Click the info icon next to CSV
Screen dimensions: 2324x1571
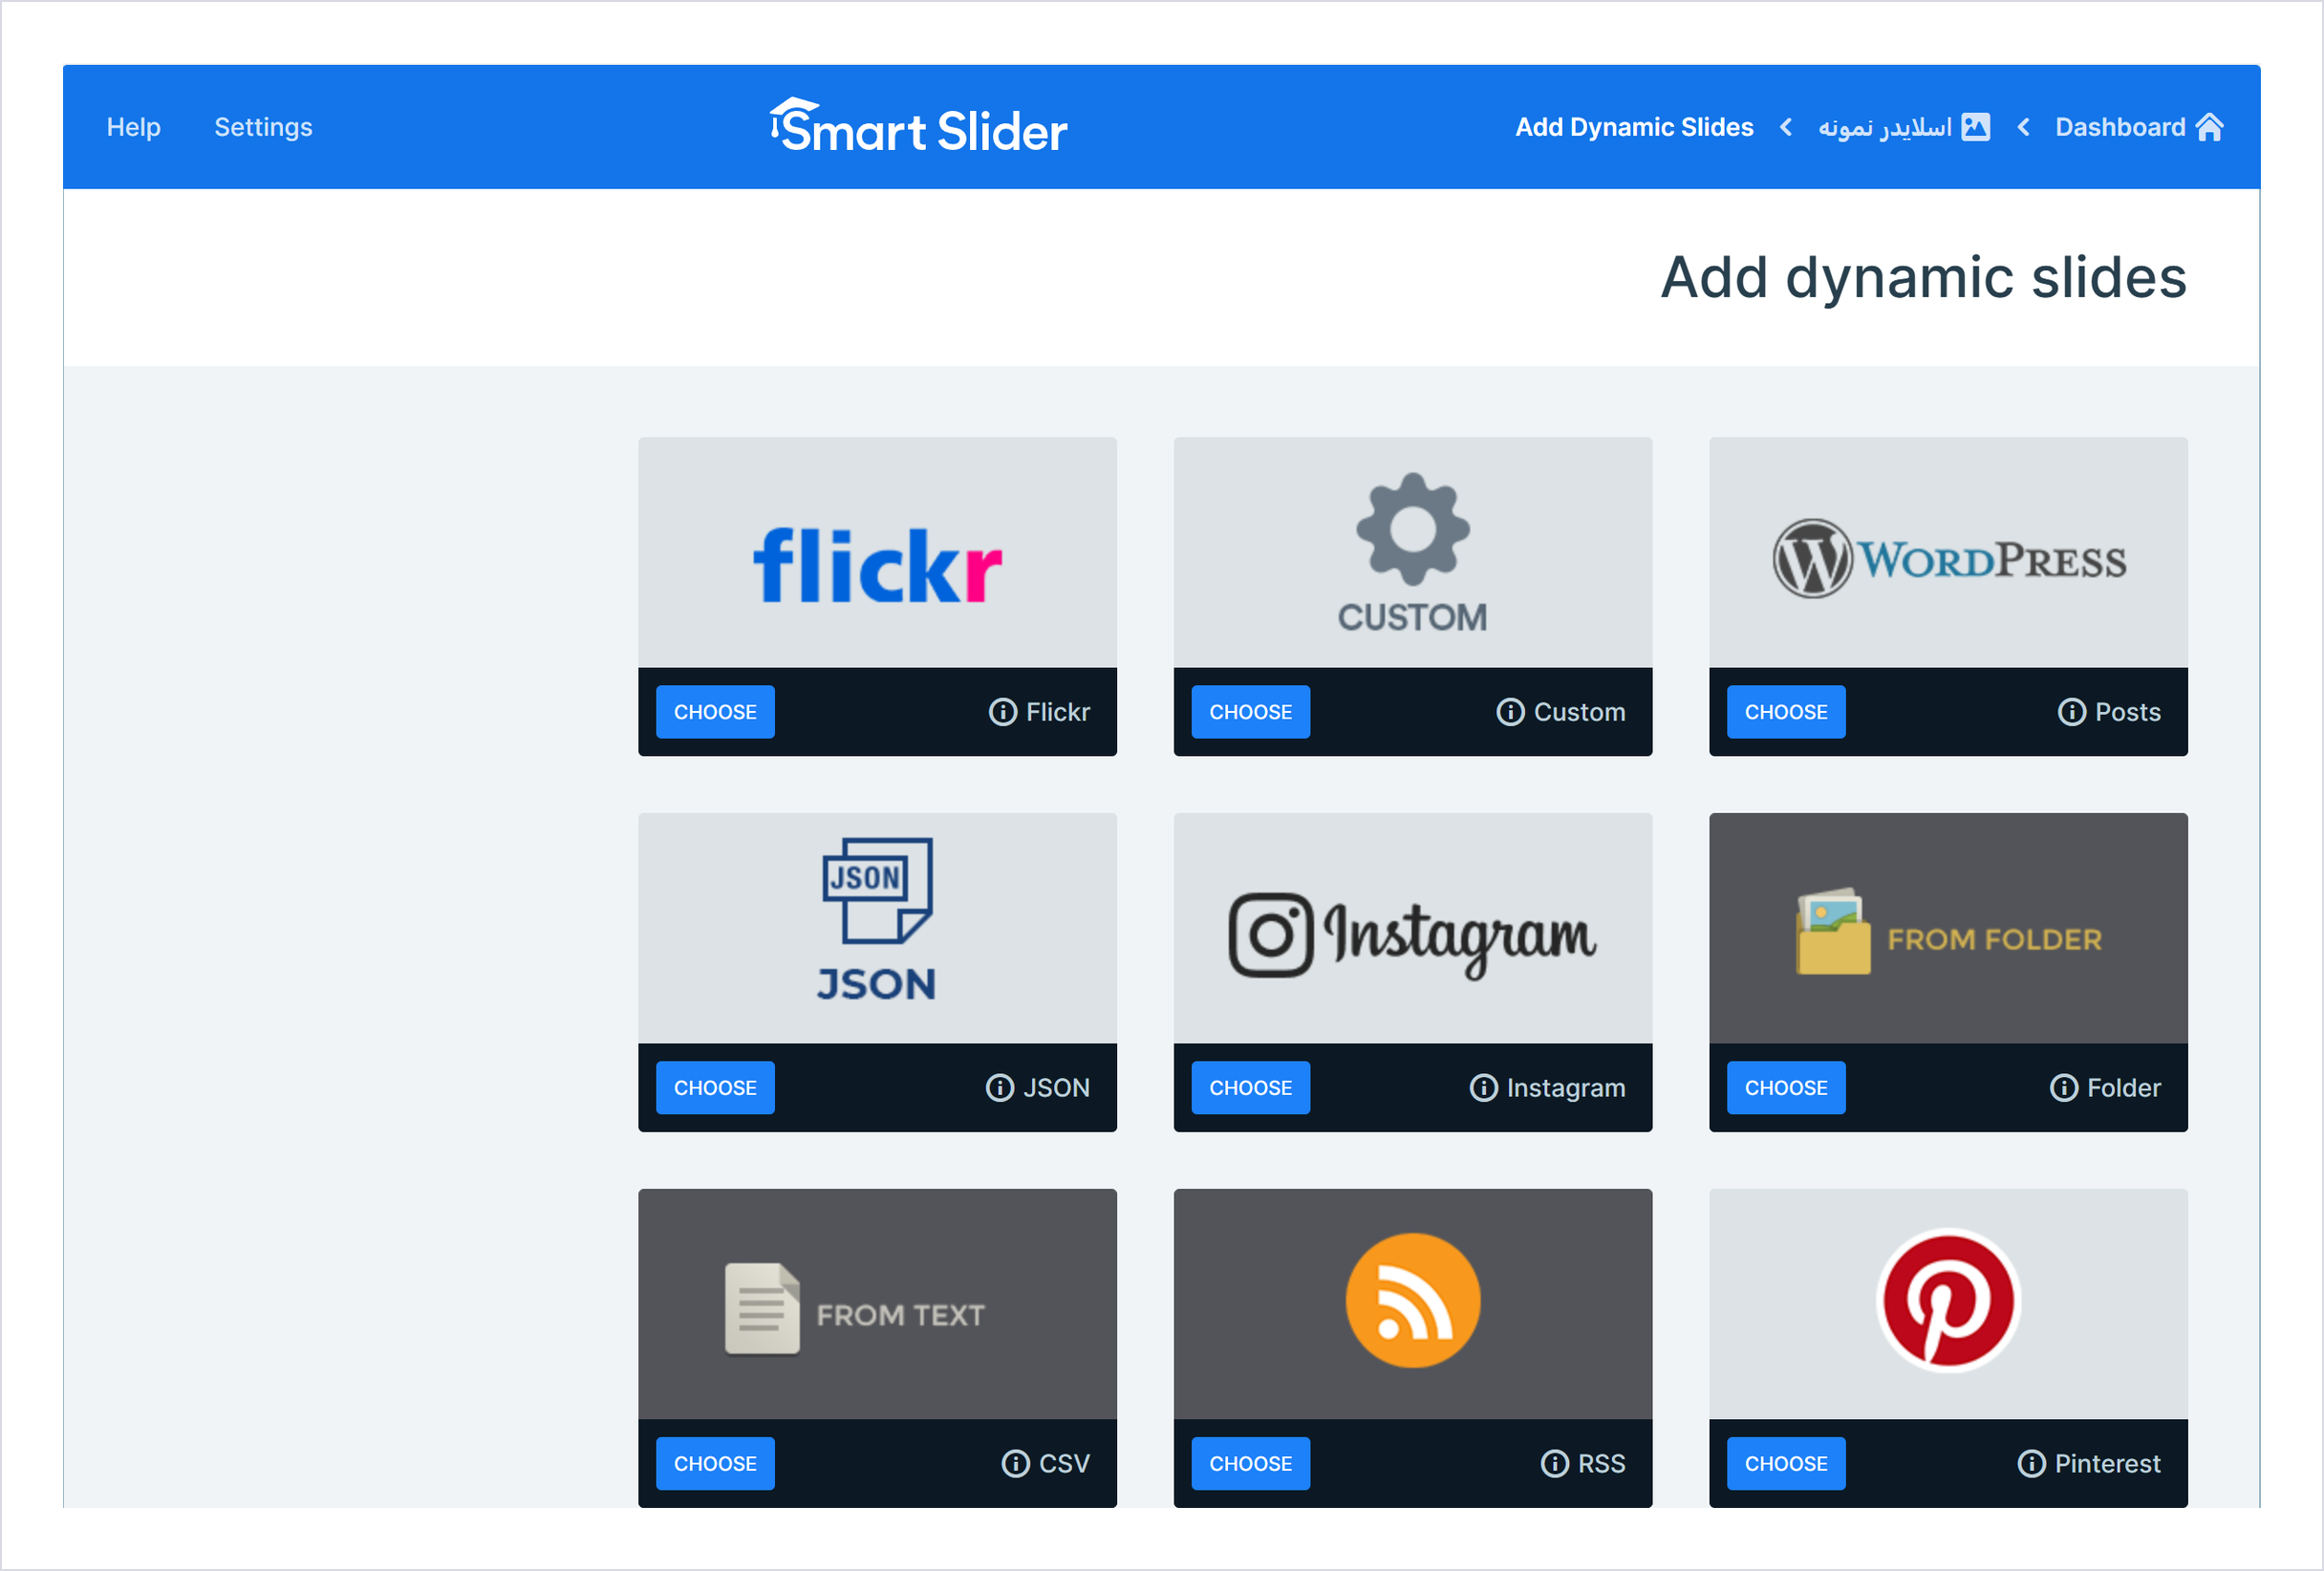[x=1015, y=1464]
